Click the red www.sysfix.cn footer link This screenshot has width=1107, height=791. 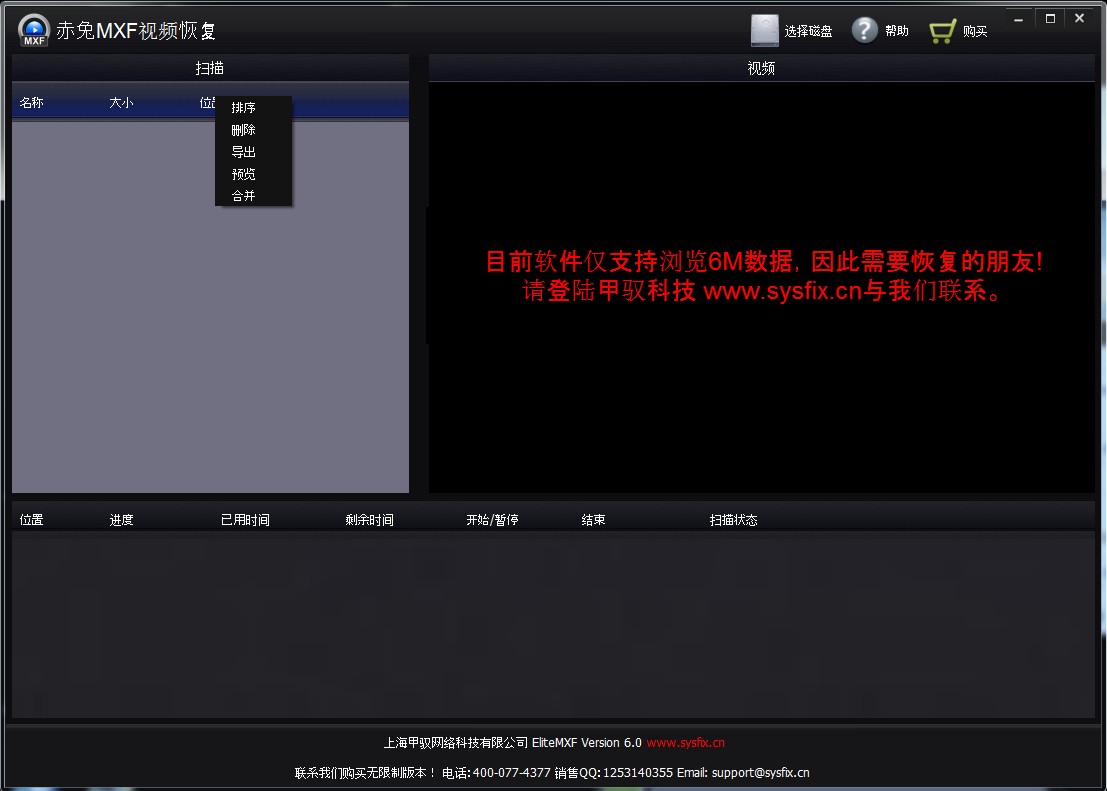coord(686,743)
